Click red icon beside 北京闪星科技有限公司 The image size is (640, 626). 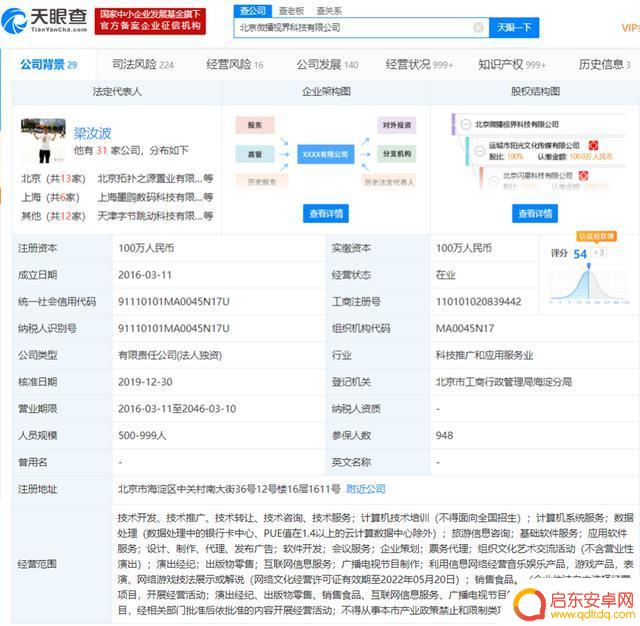point(583,175)
